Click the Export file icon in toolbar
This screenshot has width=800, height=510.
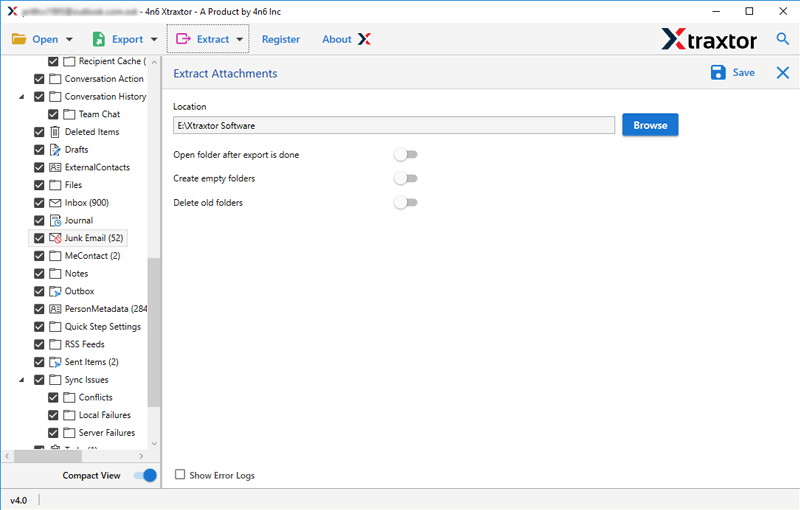click(98, 39)
